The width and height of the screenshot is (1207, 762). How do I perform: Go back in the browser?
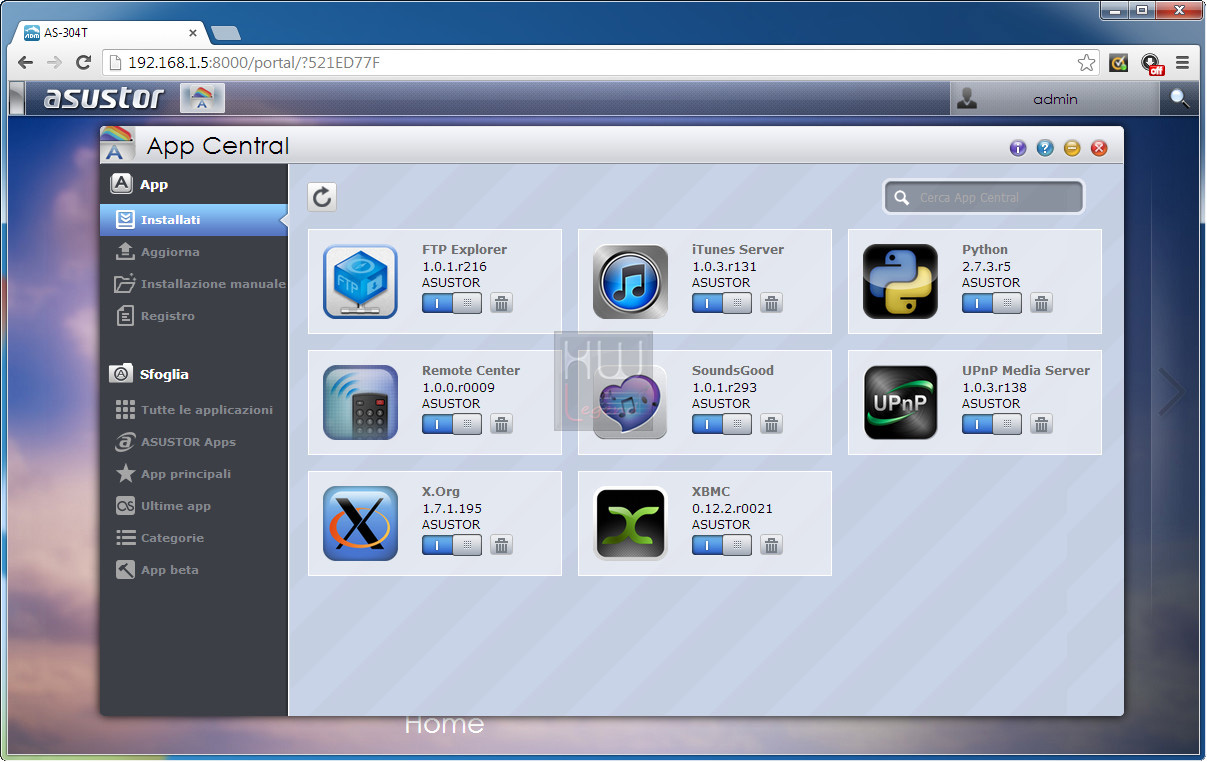[26, 63]
